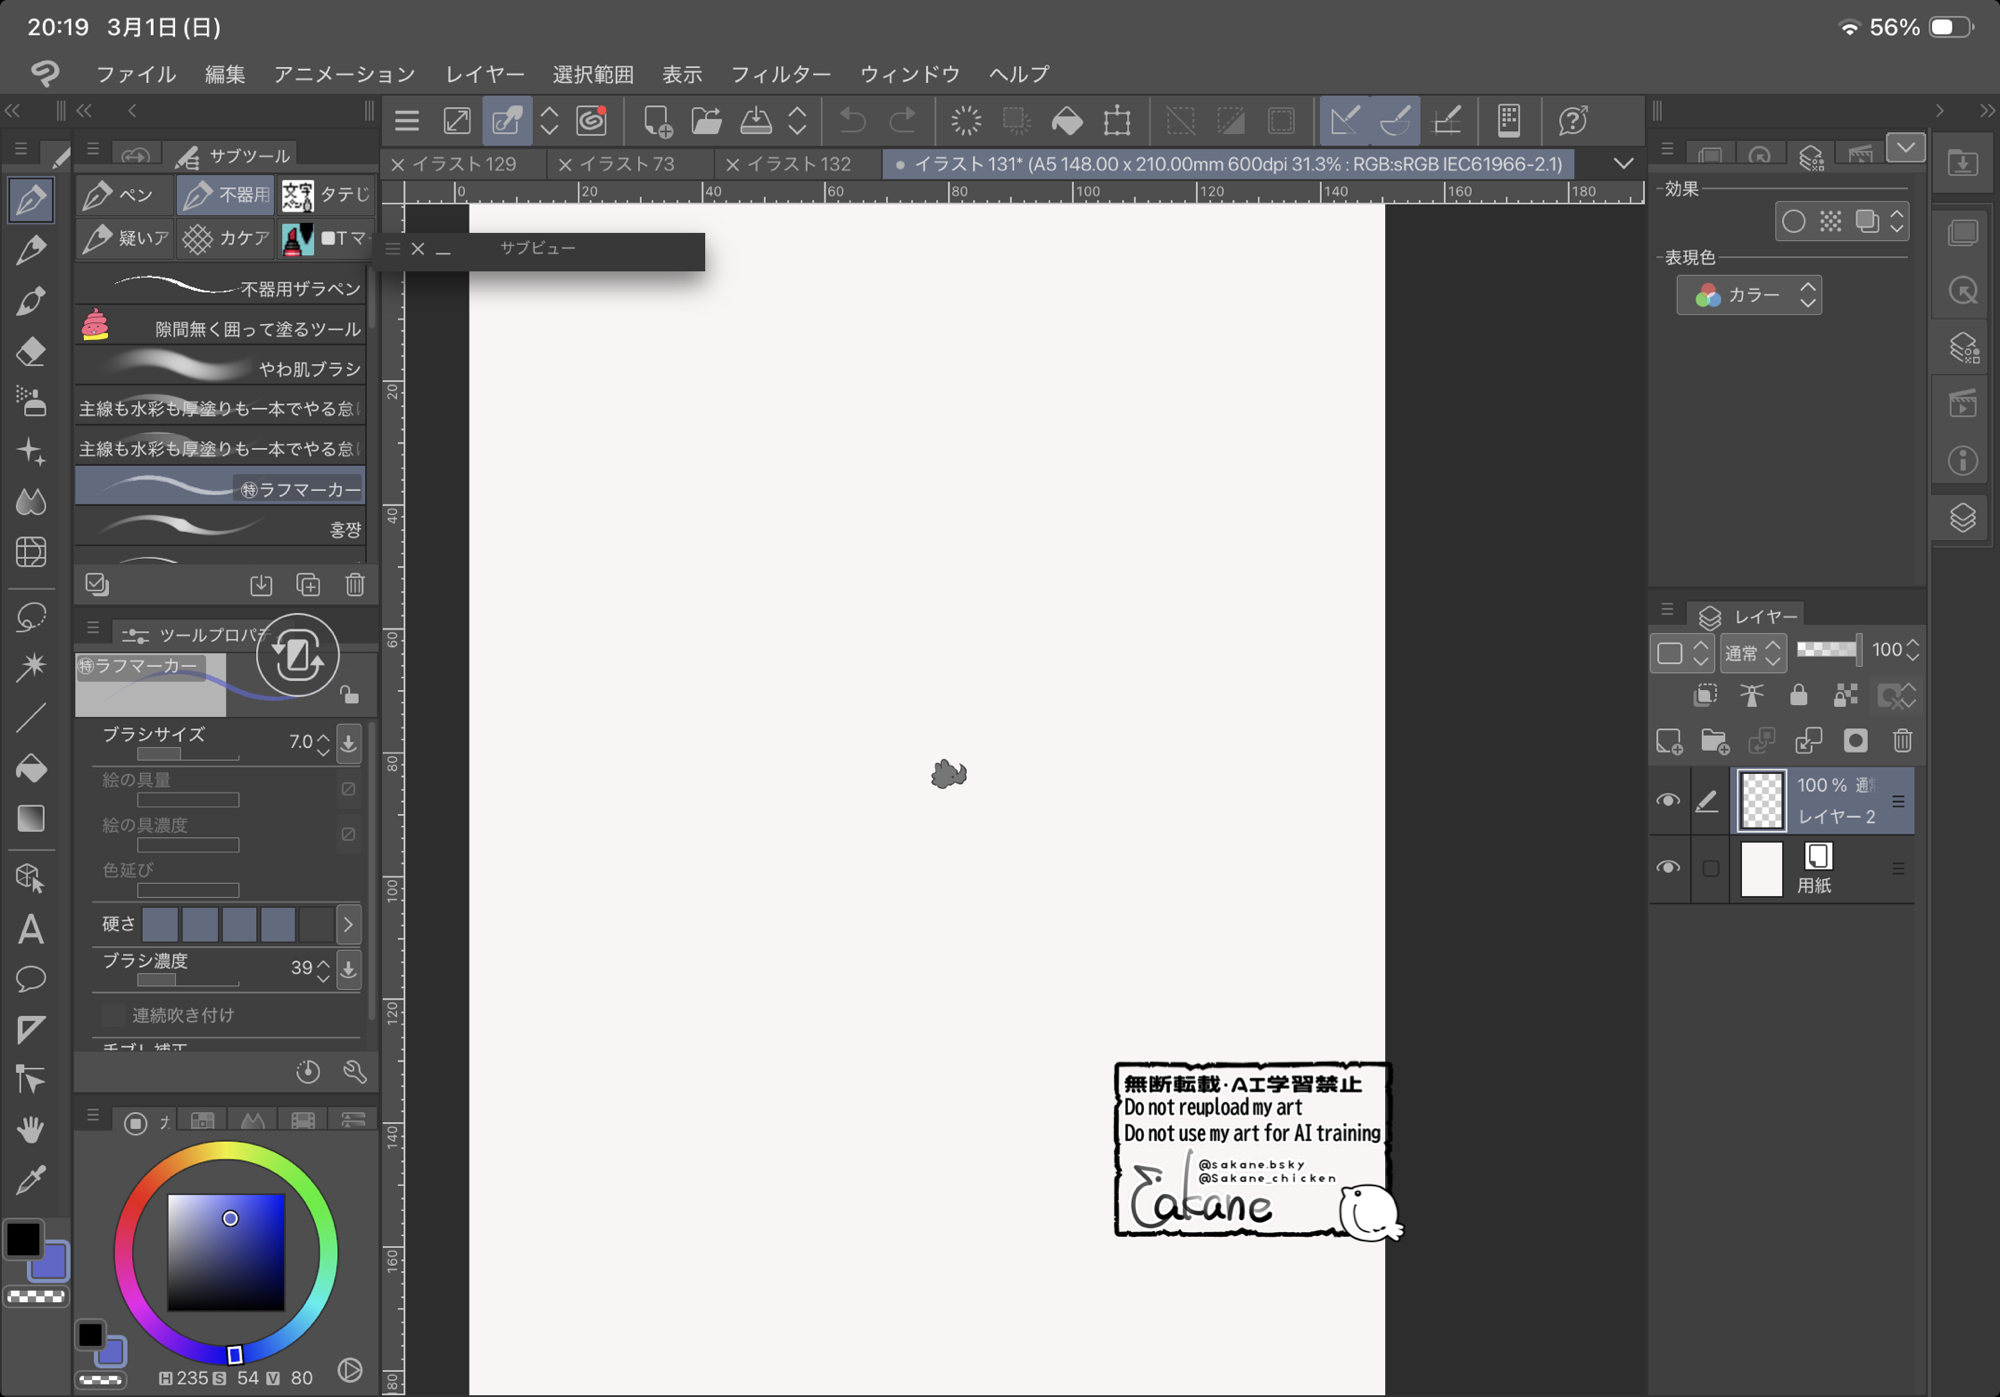The height and width of the screenshot is (1397, 2000).
Task: Enable 連続吹き付け checkbox
Action: point(114,1015)
